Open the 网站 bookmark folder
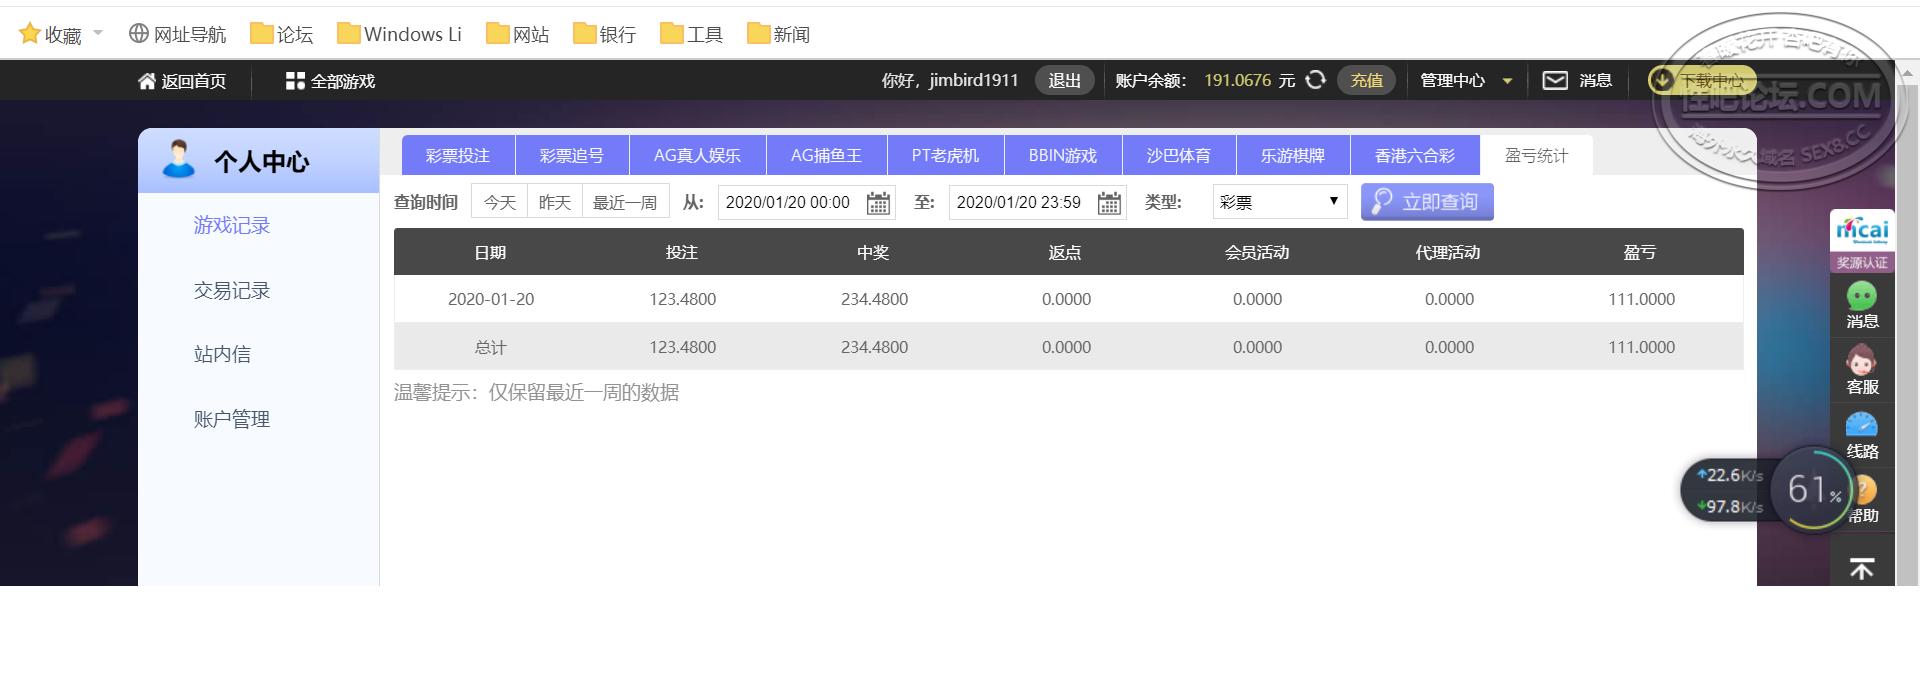This screenshot has height=697, width=1920. tap(518, 34)
